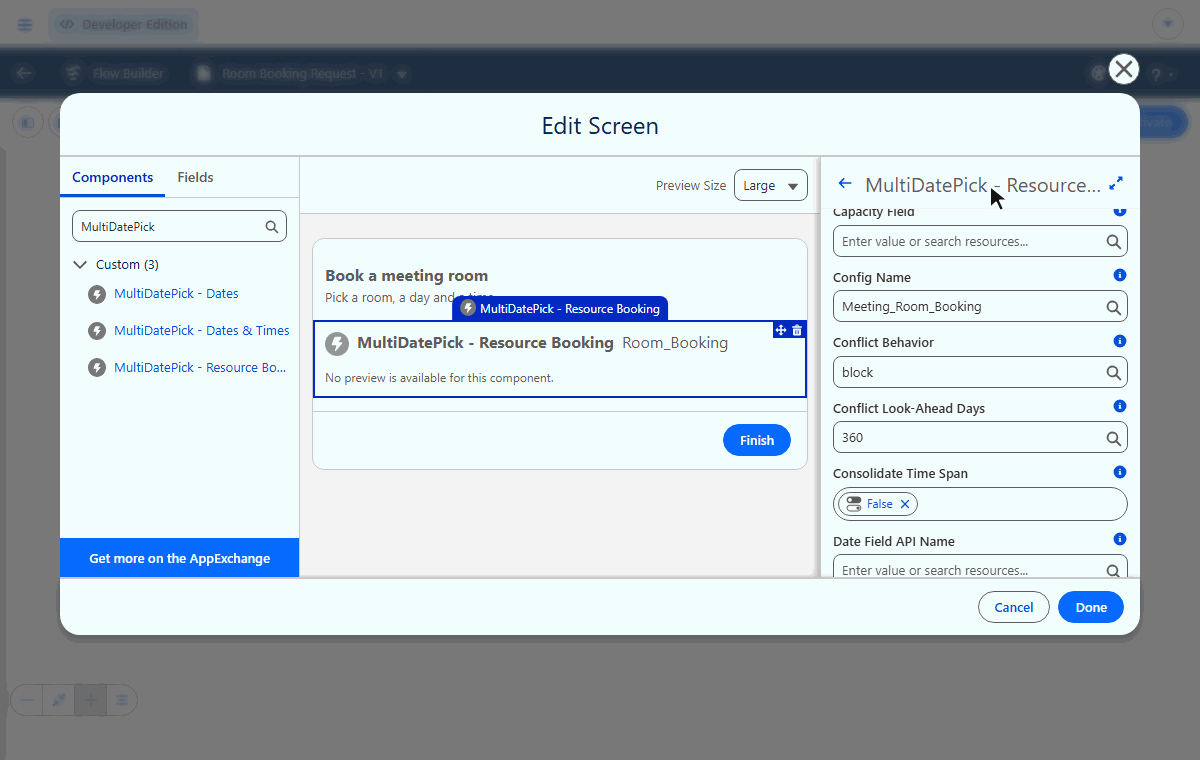
Task: Click info icon next to Config Name
Action: point(1120,275)
